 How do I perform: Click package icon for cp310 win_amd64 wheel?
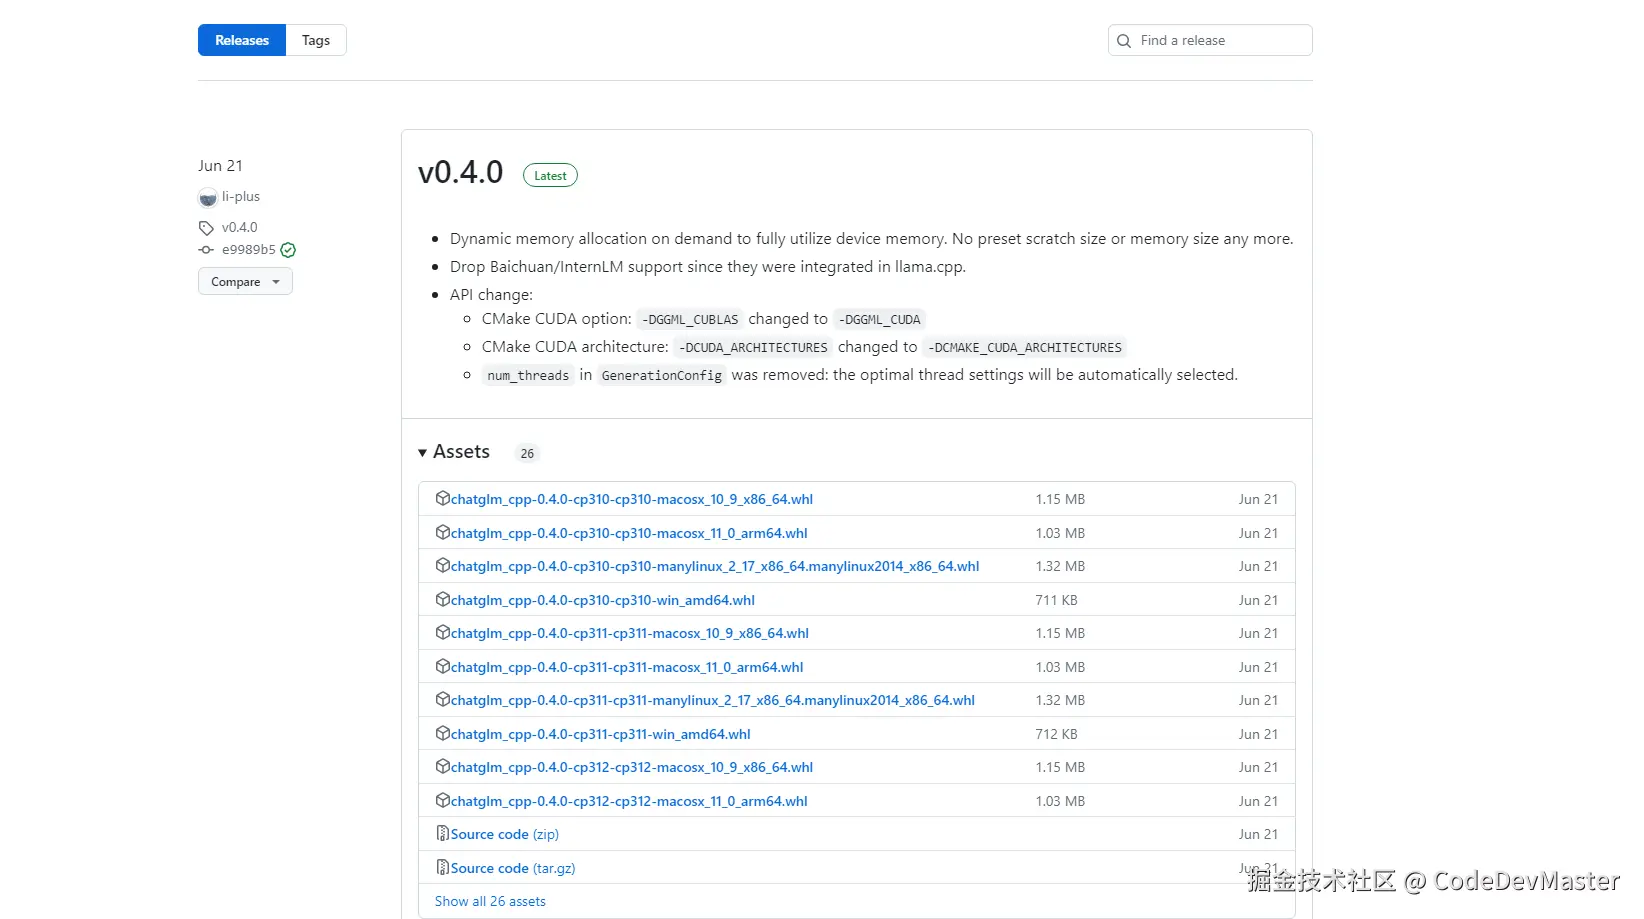point(442,600)
